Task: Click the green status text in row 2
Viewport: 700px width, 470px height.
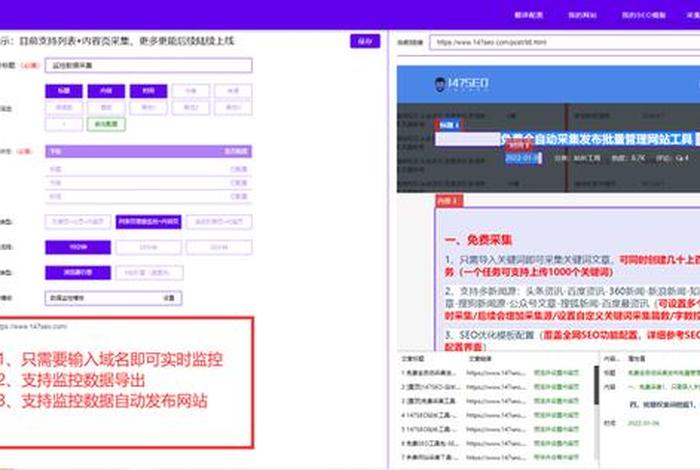Action: coord(556,387)
